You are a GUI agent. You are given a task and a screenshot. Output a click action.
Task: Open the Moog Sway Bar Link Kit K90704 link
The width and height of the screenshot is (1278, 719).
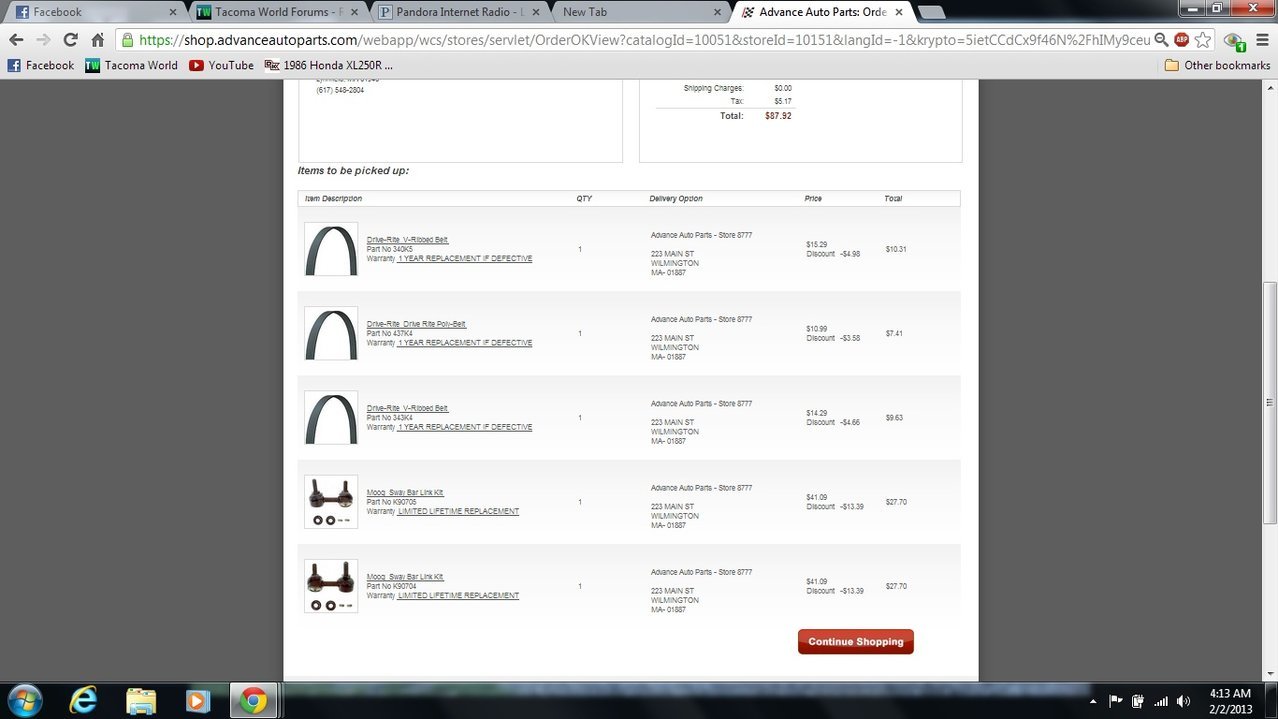(405, 577)
